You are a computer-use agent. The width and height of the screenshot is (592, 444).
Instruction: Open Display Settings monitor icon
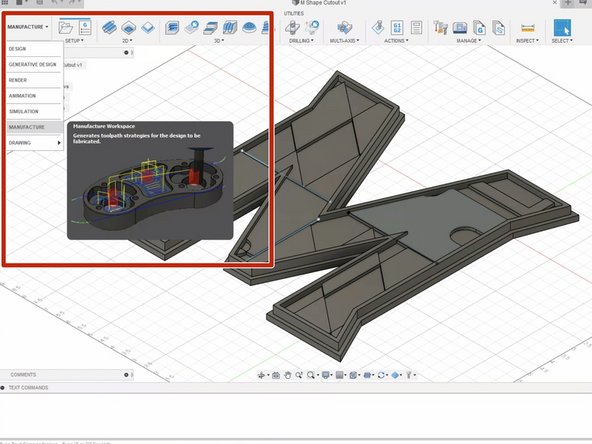(x=326, y=375)
